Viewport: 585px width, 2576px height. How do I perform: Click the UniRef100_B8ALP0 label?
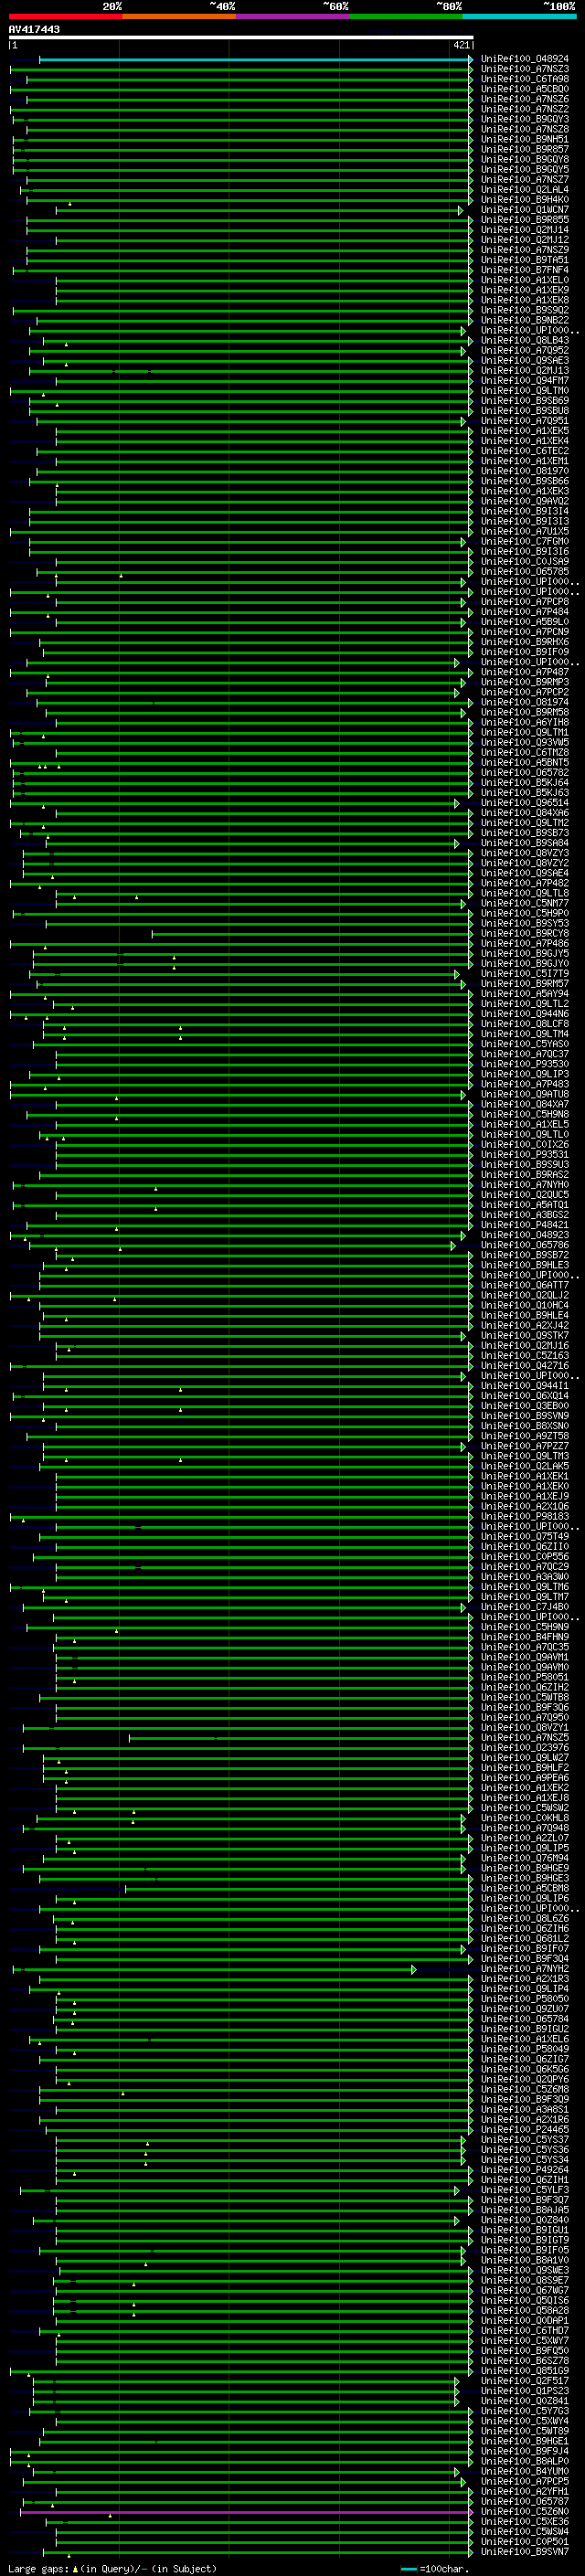coord(524,2461)
